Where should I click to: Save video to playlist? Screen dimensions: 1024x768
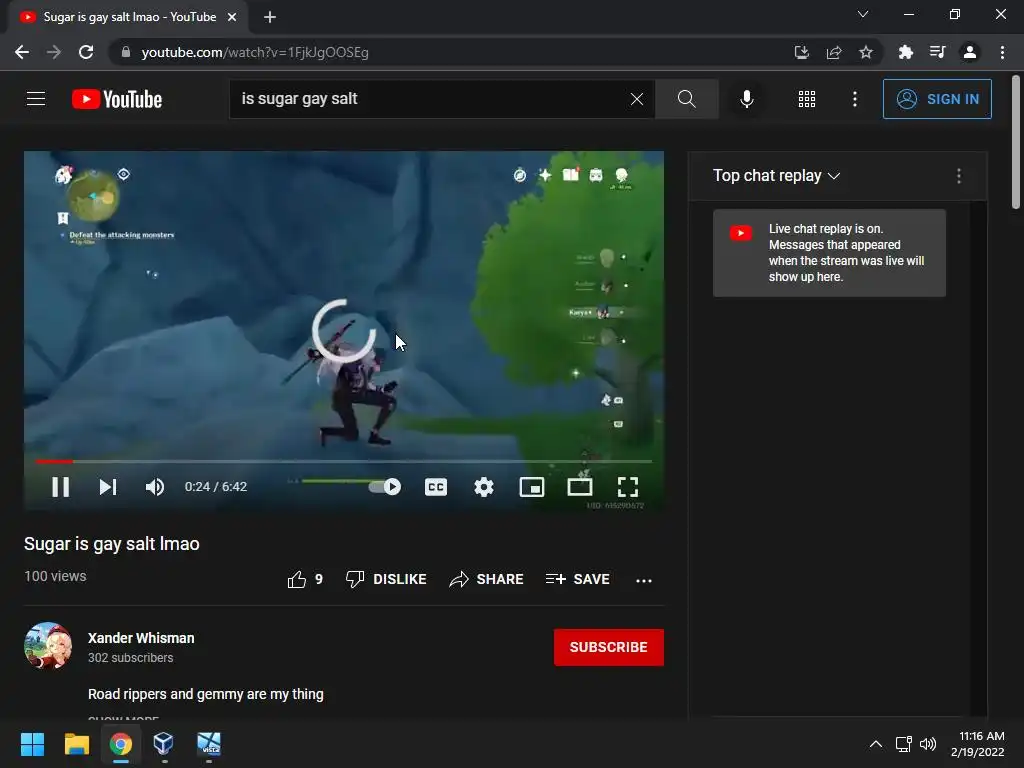(x=577, y=579)
